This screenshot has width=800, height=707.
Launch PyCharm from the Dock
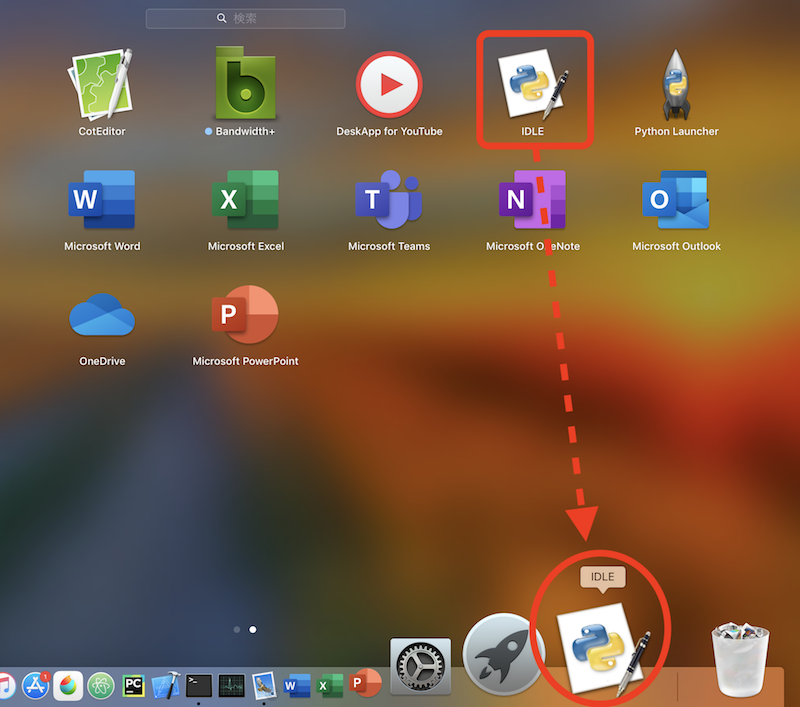pos(133,685)
